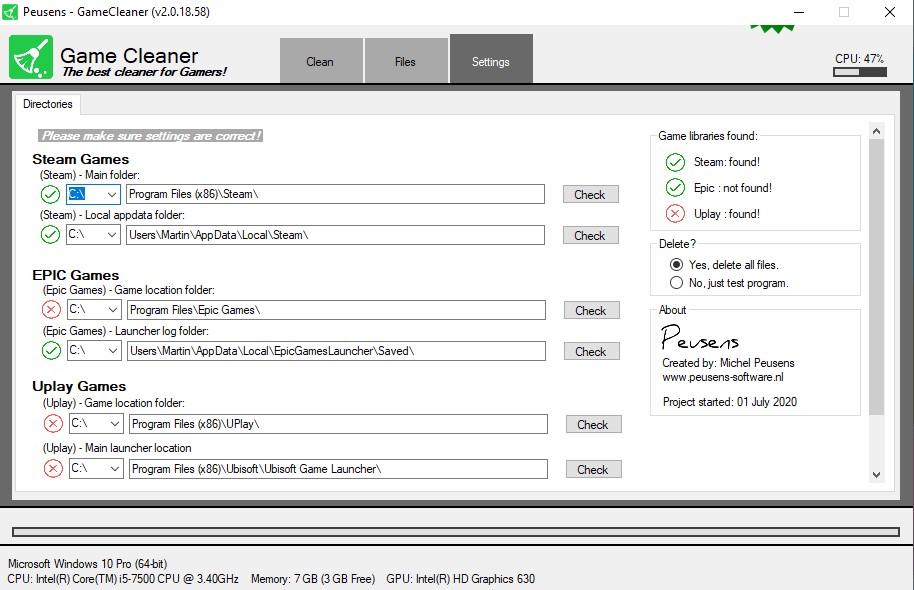Viewport: 914px width, 590px height.
Task: Open the Settings tab
Action: [491, 59]
